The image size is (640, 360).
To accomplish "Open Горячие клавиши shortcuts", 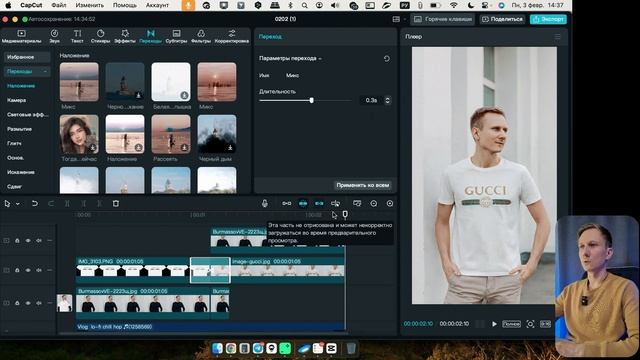I will (443, 19).
